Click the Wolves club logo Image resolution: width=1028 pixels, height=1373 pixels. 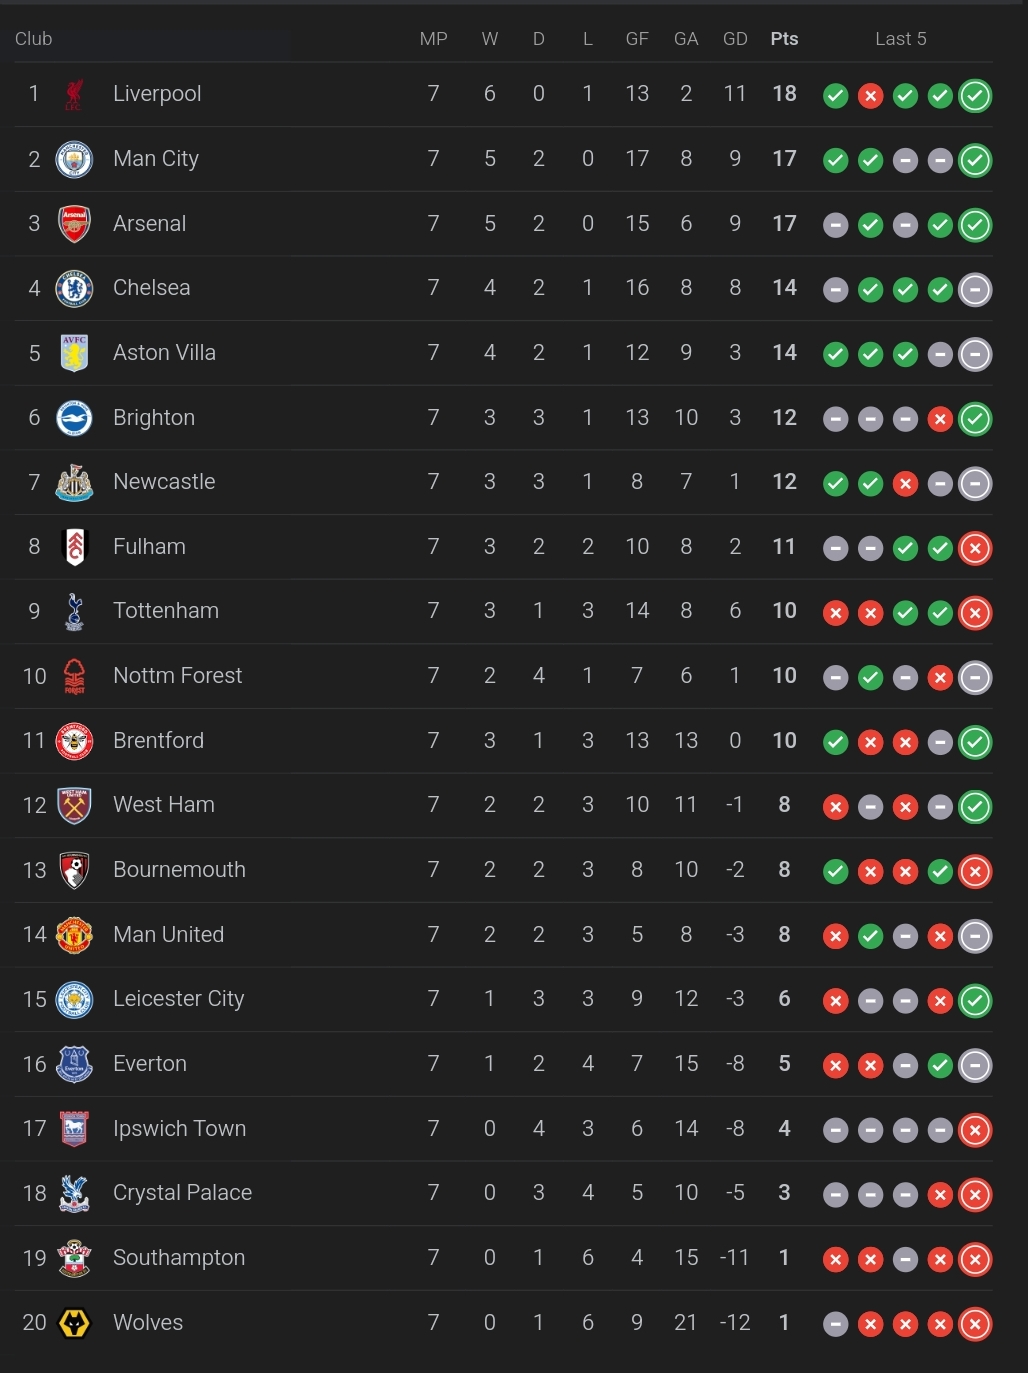coord(74,1324)
